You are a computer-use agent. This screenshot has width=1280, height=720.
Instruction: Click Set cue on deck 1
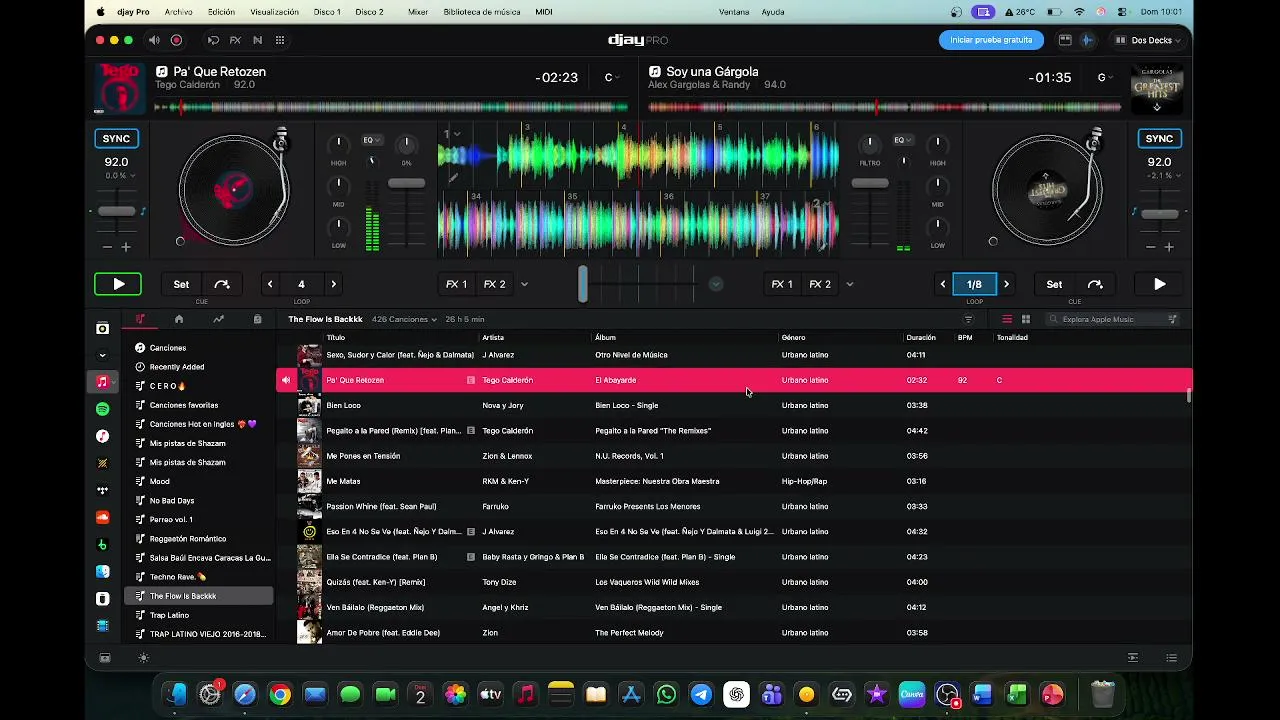point(181,284)
